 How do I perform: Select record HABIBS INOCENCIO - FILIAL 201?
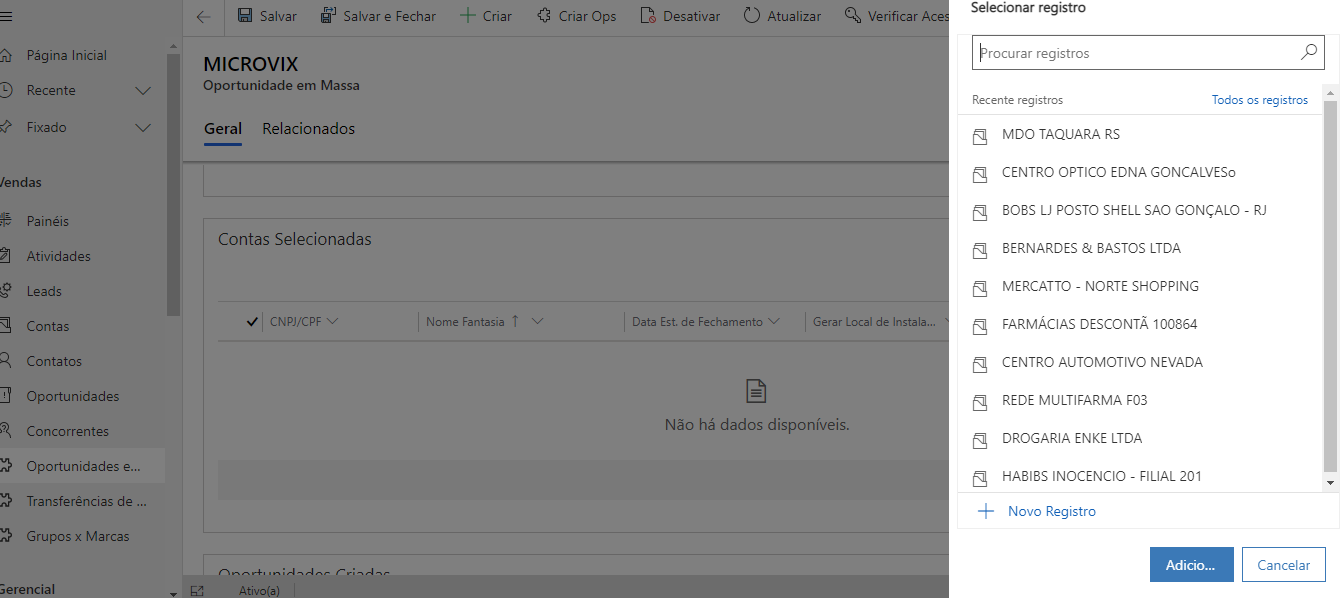pos(1140,476)
